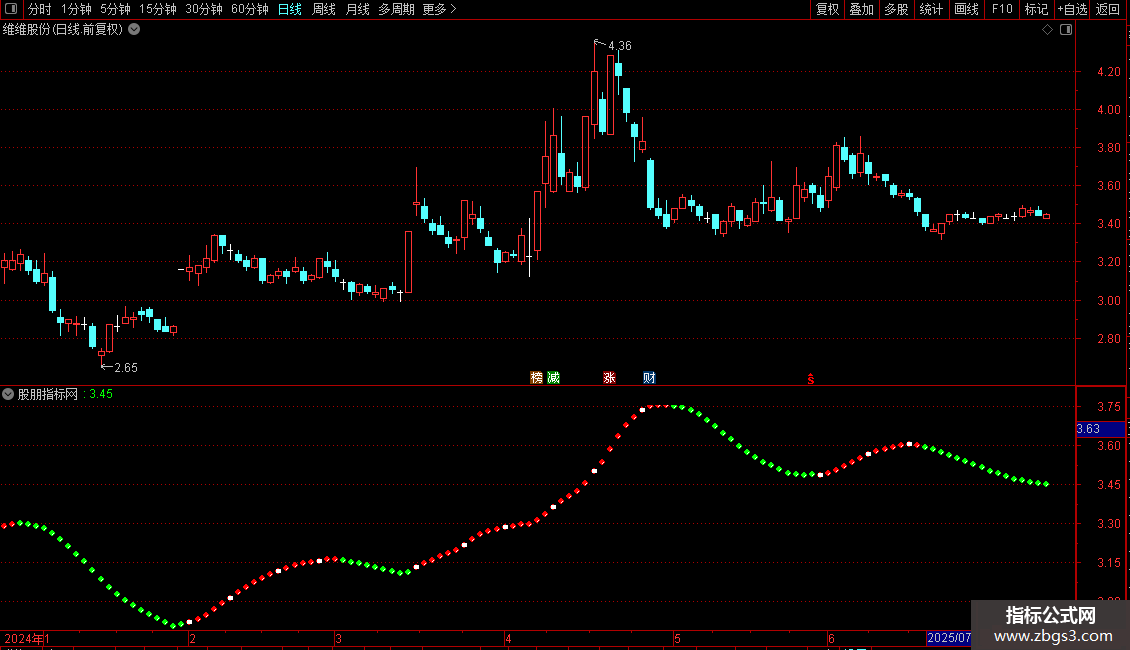Click the month 2 marker on timeline
Image resolution: width=1130 pixels, height=650 pixels.
[x=192, y=638]
